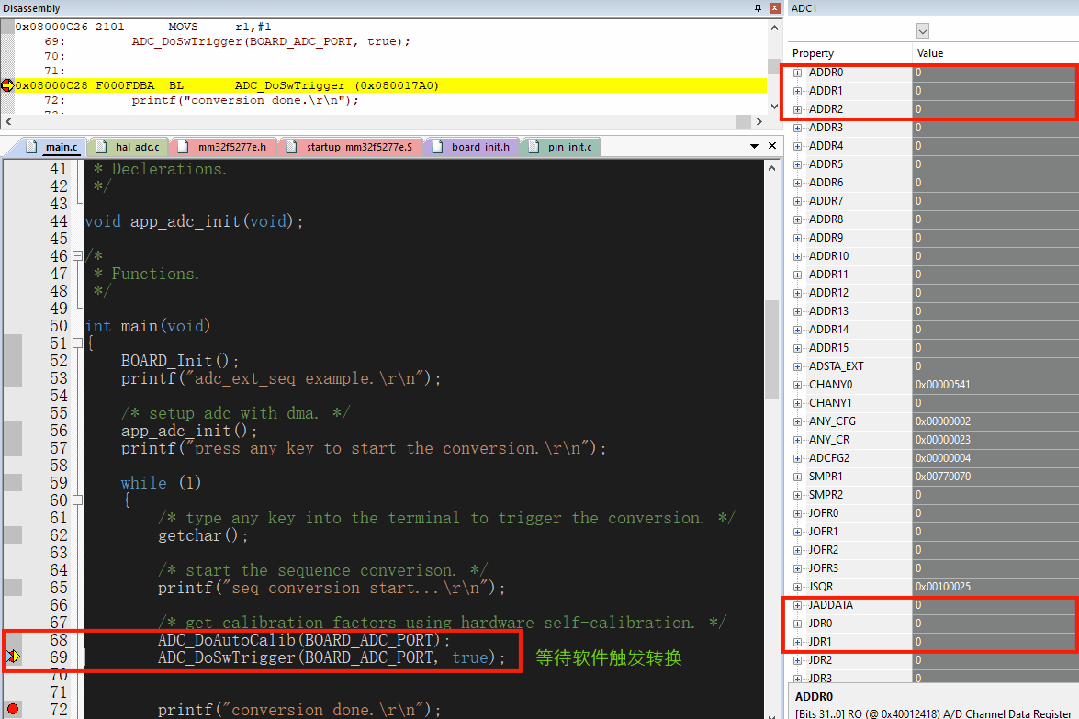1079x719 pixels.
Task: Open the mm32f5277e.h tab
Action: 223,147
